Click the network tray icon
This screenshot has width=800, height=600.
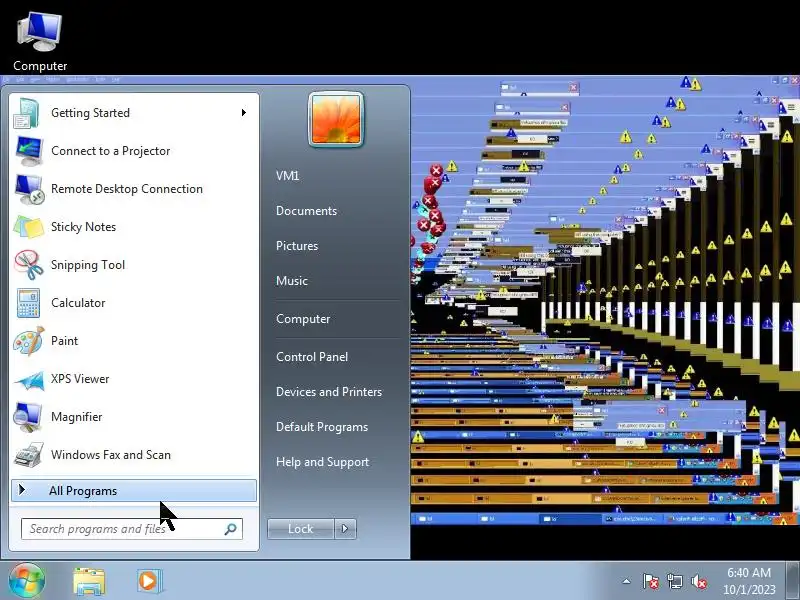click(x=674, y=581)
